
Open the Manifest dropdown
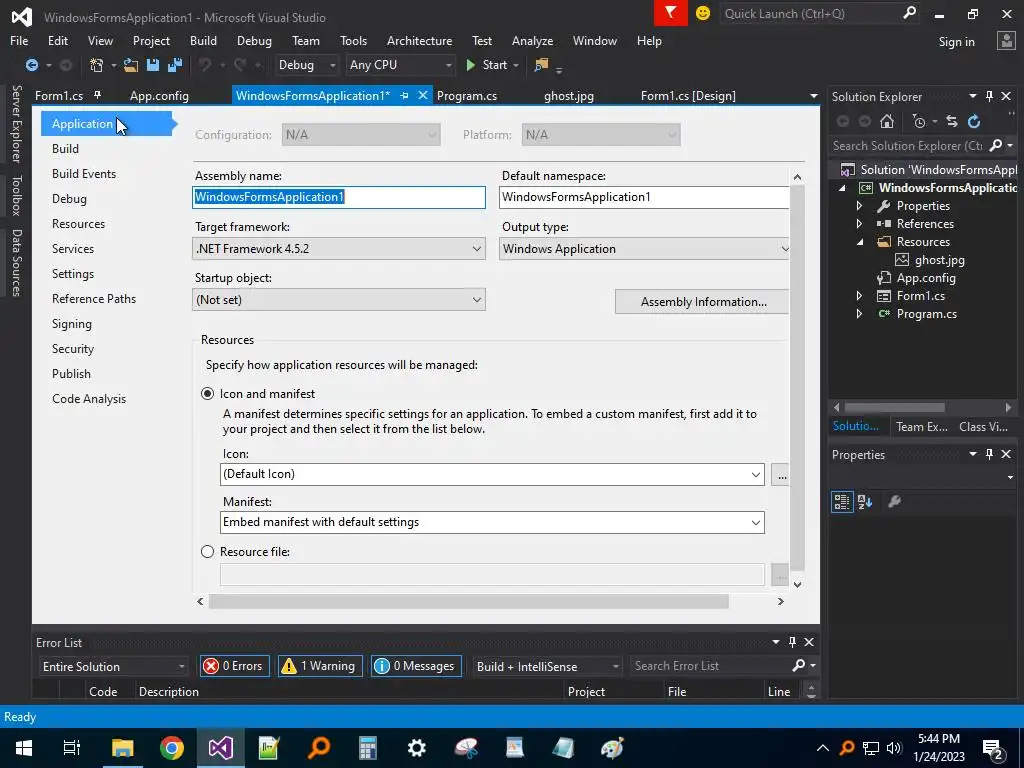[x=492, y=522]
